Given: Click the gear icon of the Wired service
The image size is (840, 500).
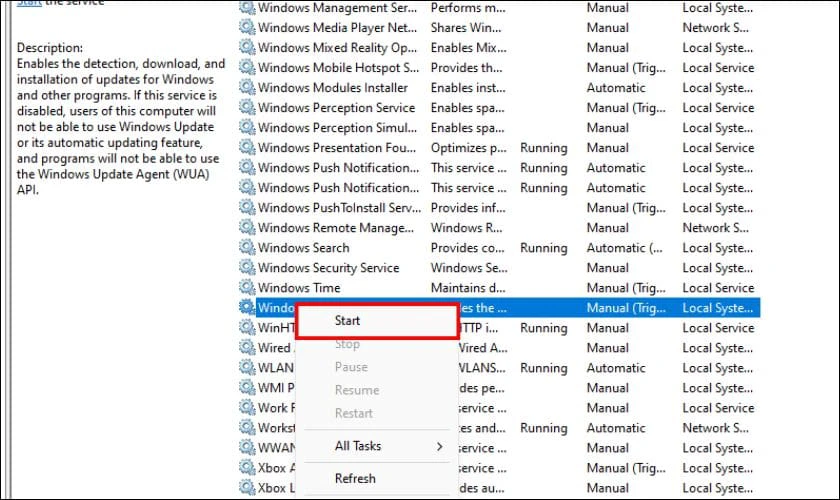Looking at the screenshot, I should (x=247, y=347).
